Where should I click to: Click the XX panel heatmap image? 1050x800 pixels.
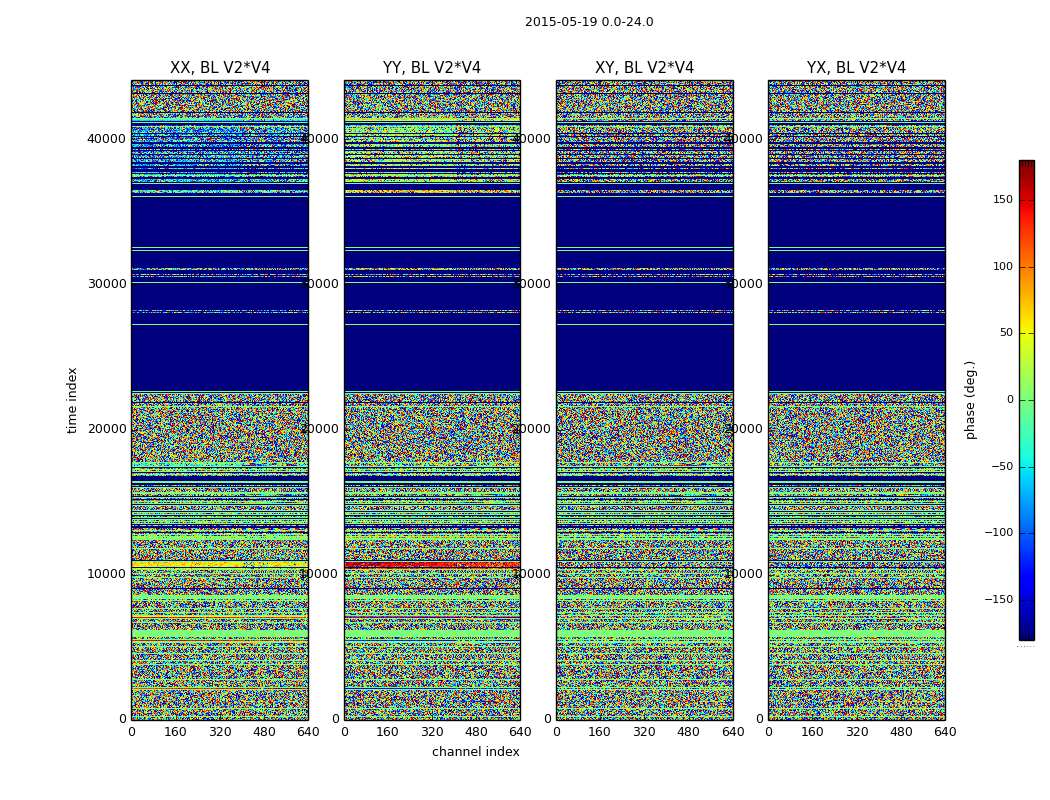[220, 400]
